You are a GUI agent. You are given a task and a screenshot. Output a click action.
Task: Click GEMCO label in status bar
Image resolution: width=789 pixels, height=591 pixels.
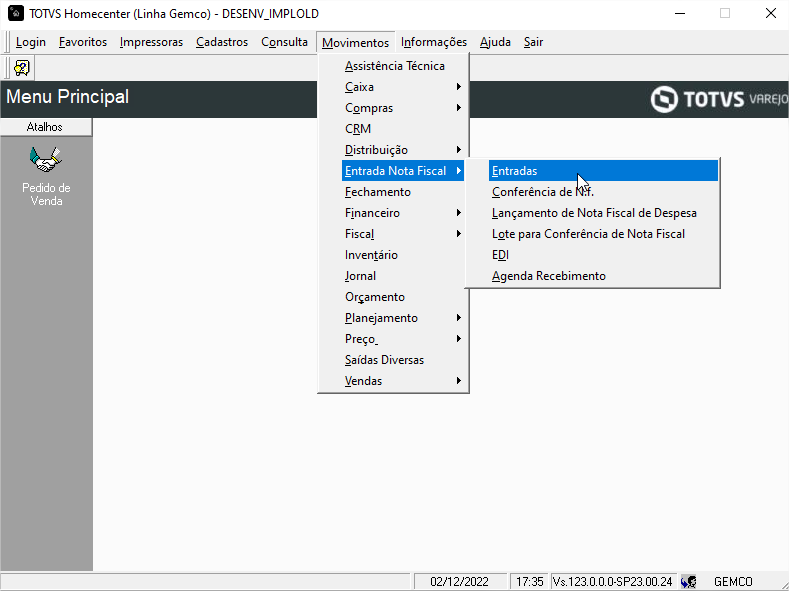point(733,582)
